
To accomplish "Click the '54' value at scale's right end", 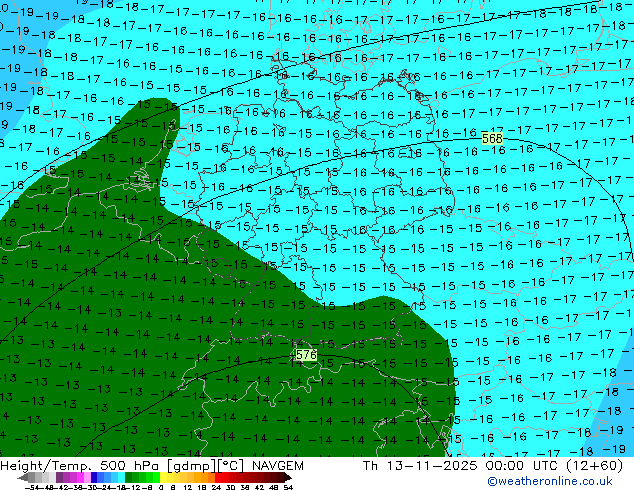I will [x=287, y=487].
